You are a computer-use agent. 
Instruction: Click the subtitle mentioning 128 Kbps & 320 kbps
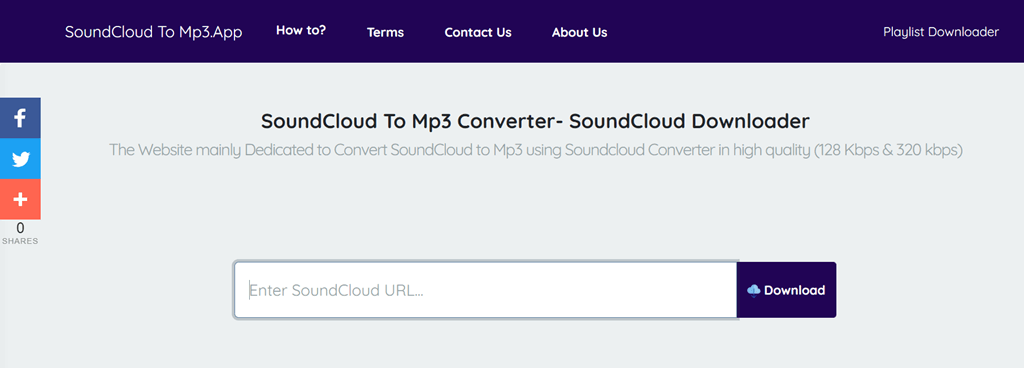tap(536, 150)
